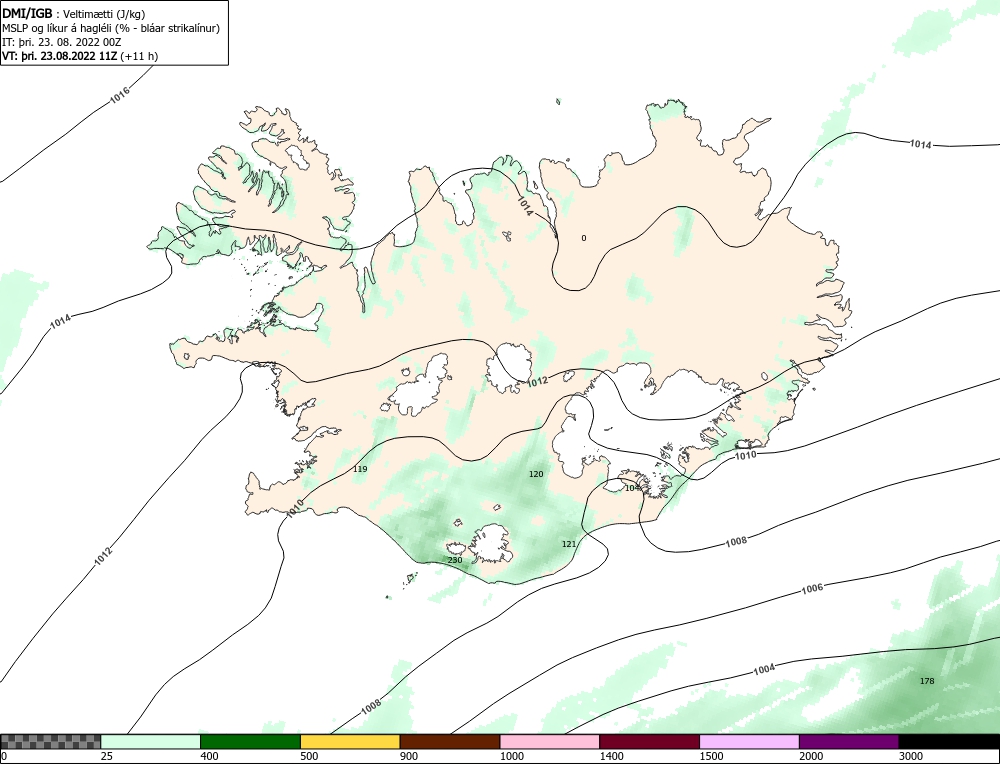This screenshot has width=1000, height=764.
Task: Select the yellow 500–900 legend swatch
Action: point(350,742)
